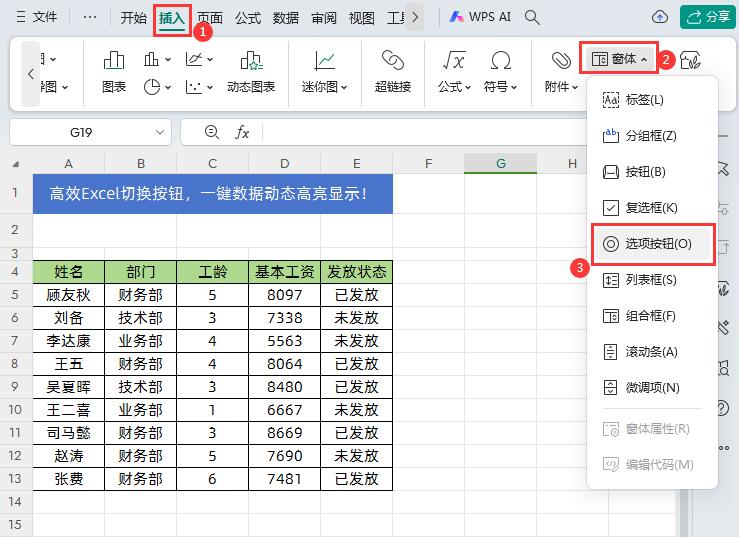The height and width of the screenshot is (537, 739).
Task: Select the cell containing 顾友秋
Action: [69, 295]
